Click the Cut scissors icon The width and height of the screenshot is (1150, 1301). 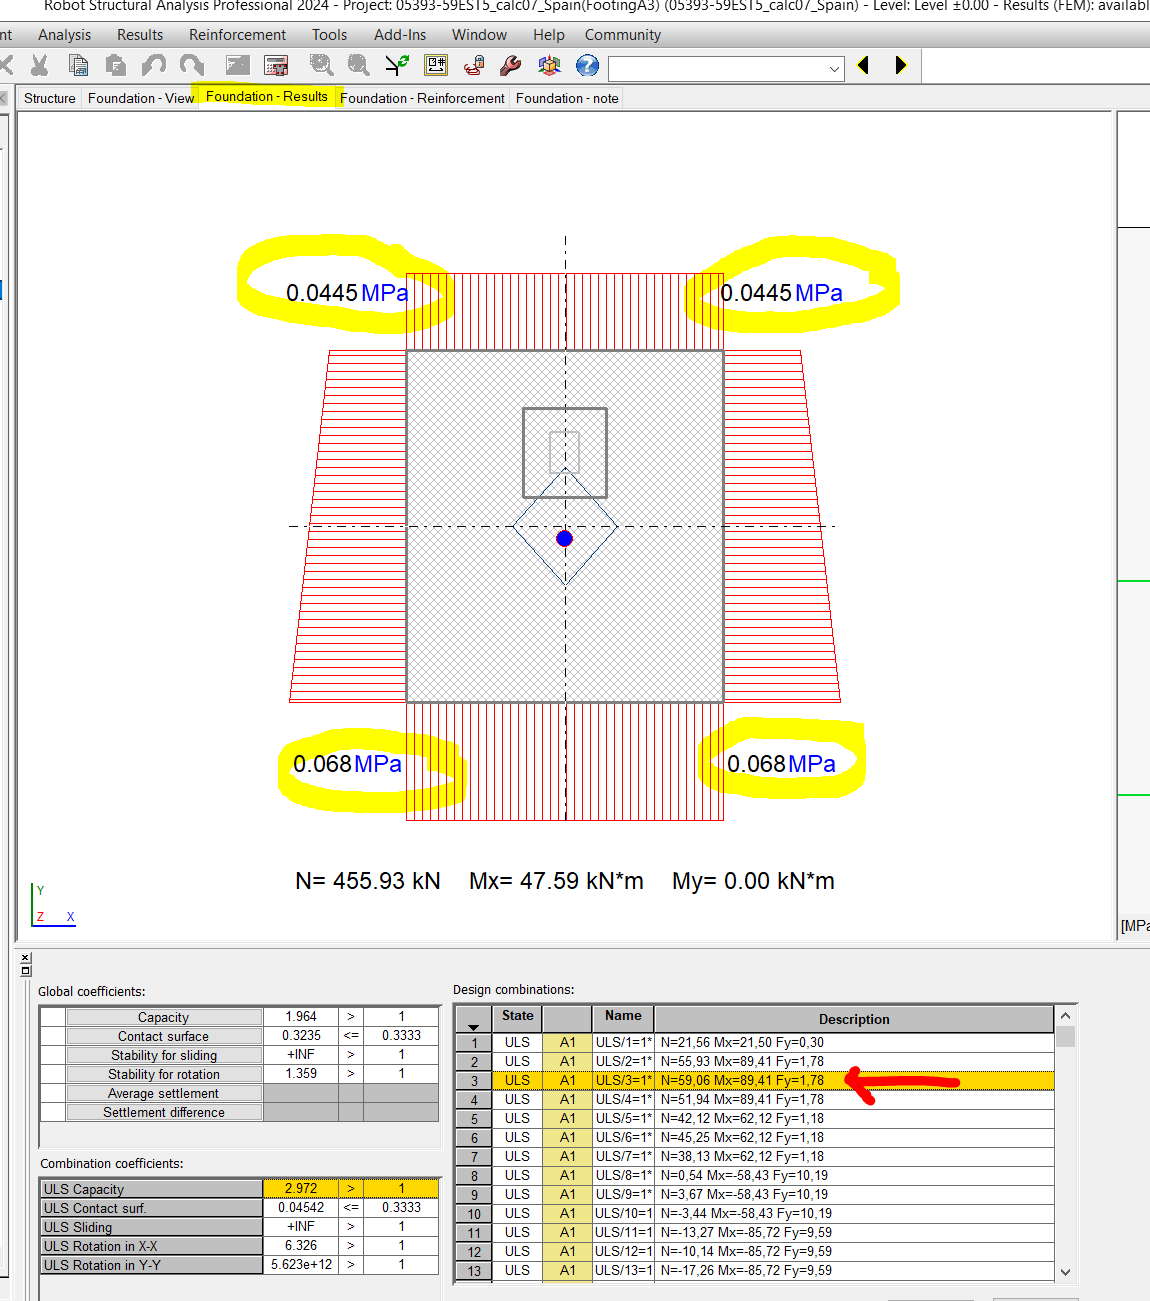(40, 66)
